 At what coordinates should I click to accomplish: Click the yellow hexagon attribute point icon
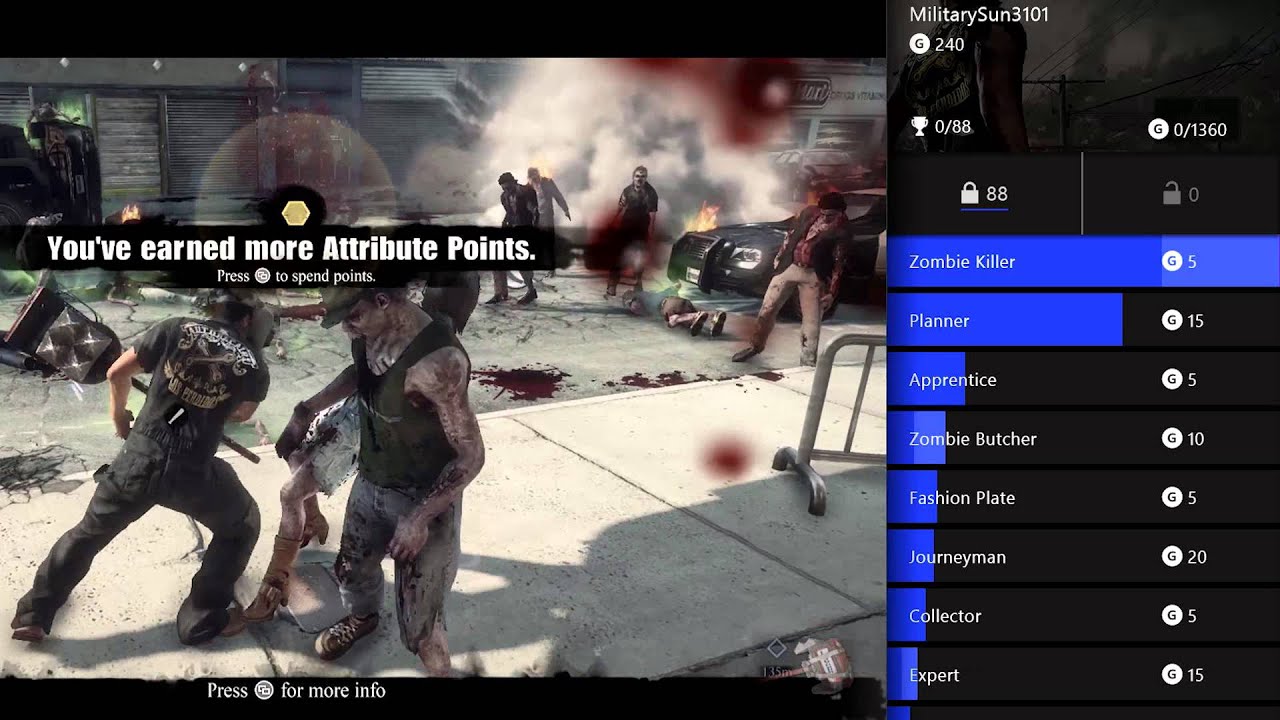point(296,212)
